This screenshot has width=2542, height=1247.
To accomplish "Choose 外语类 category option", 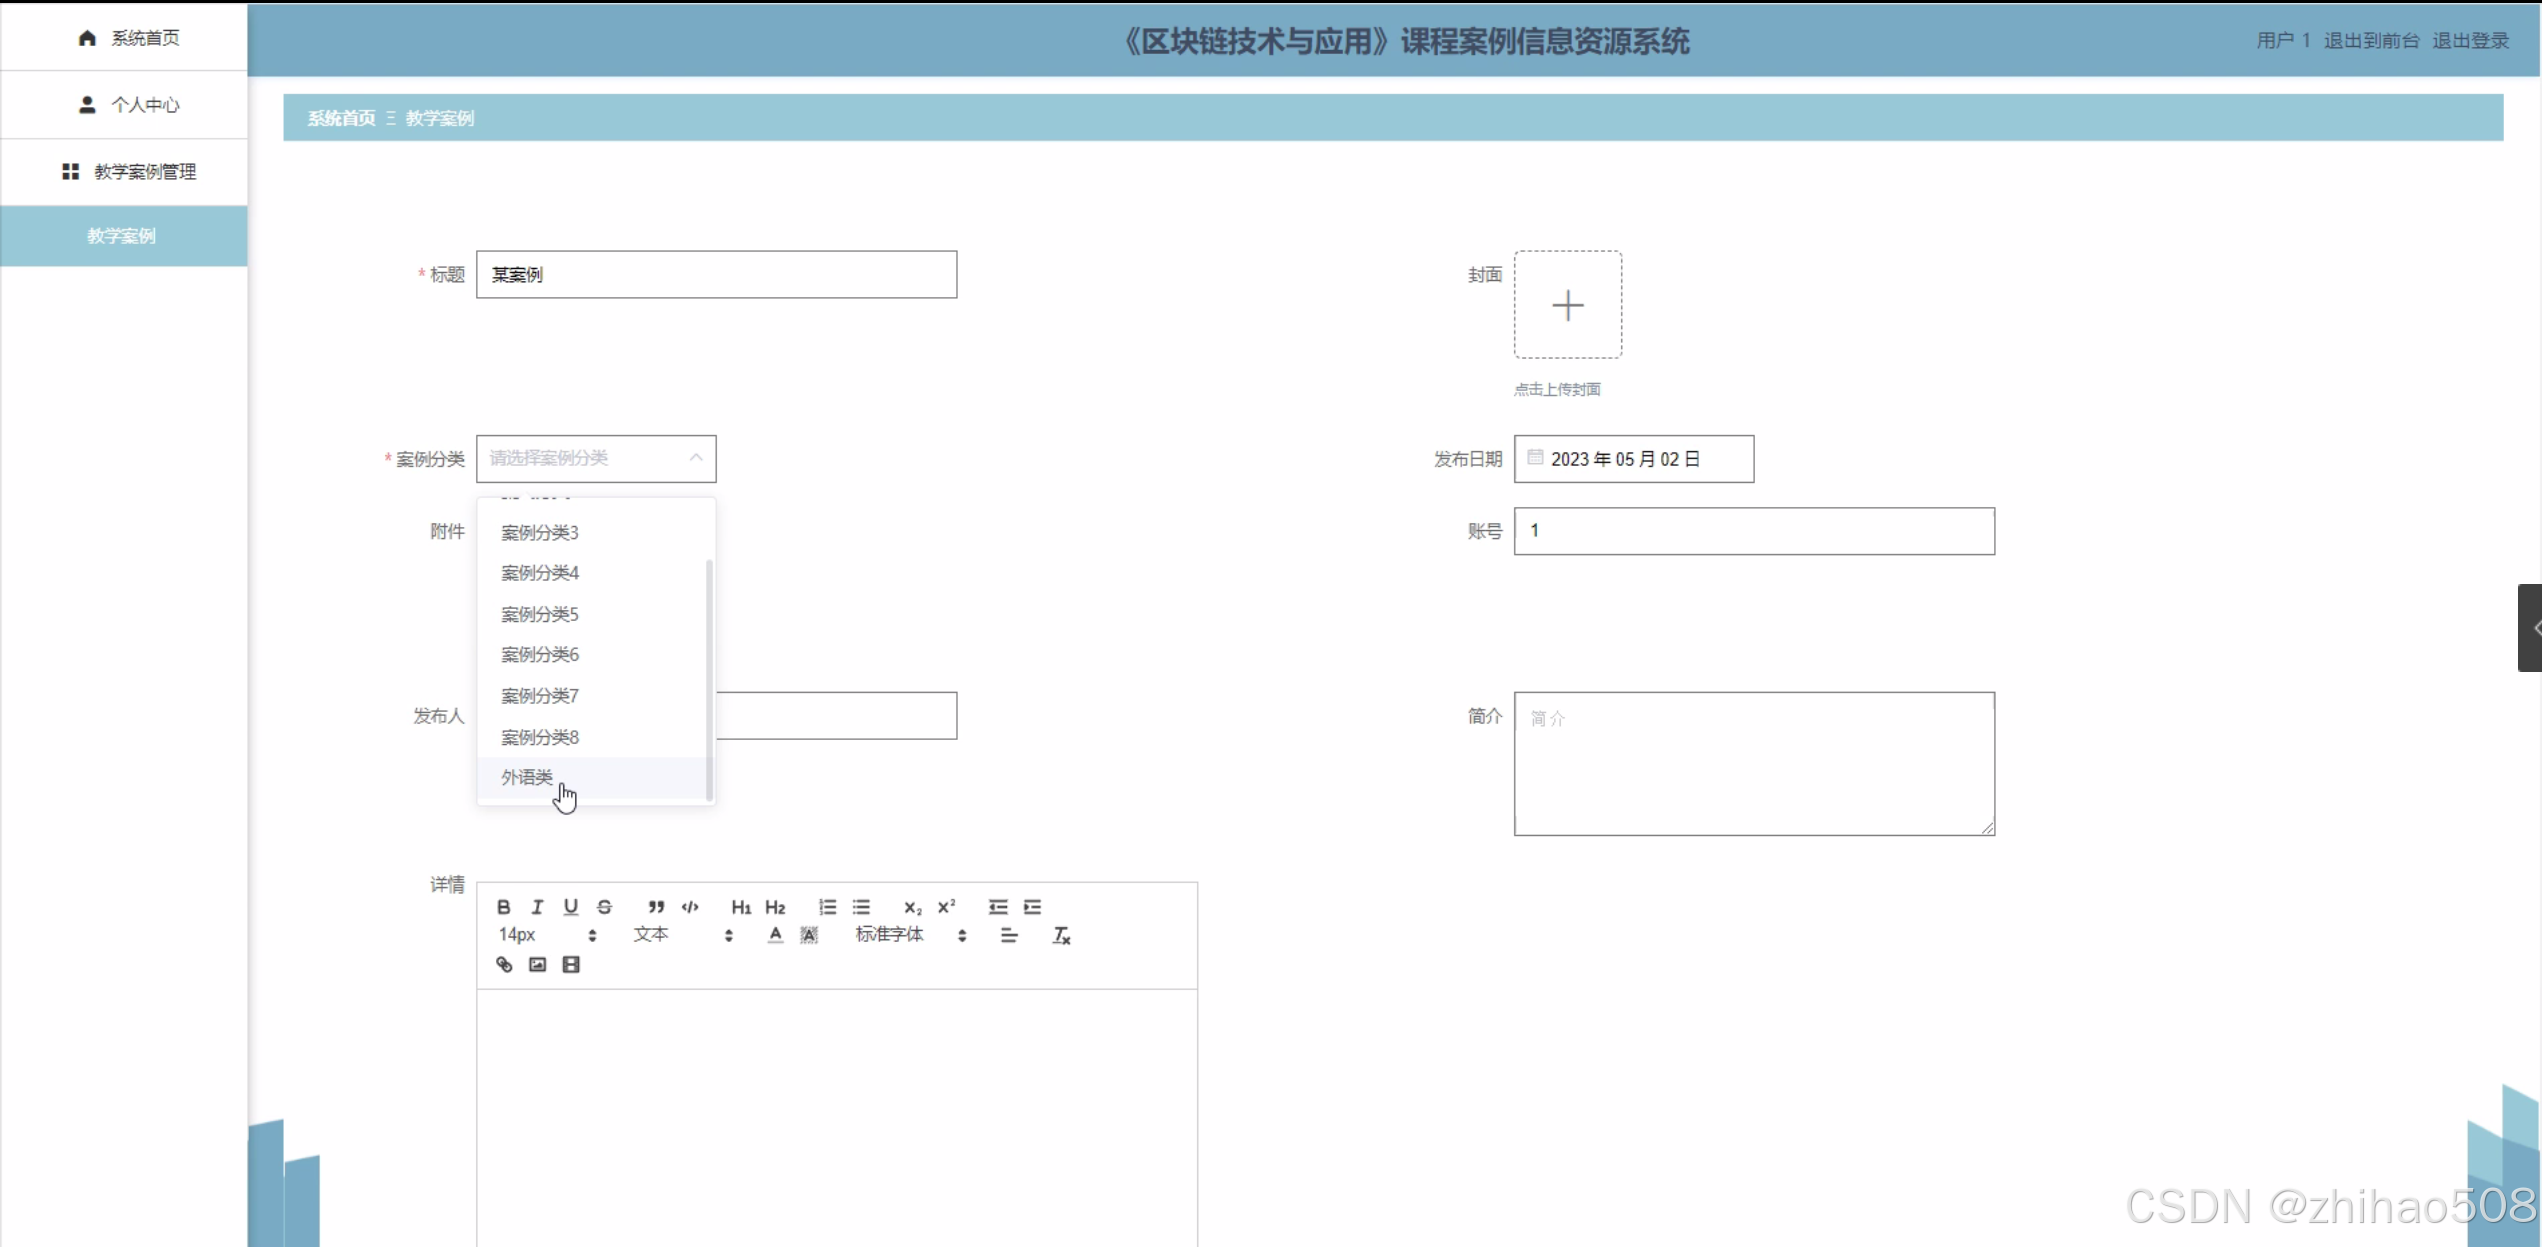I will (595, 777).
